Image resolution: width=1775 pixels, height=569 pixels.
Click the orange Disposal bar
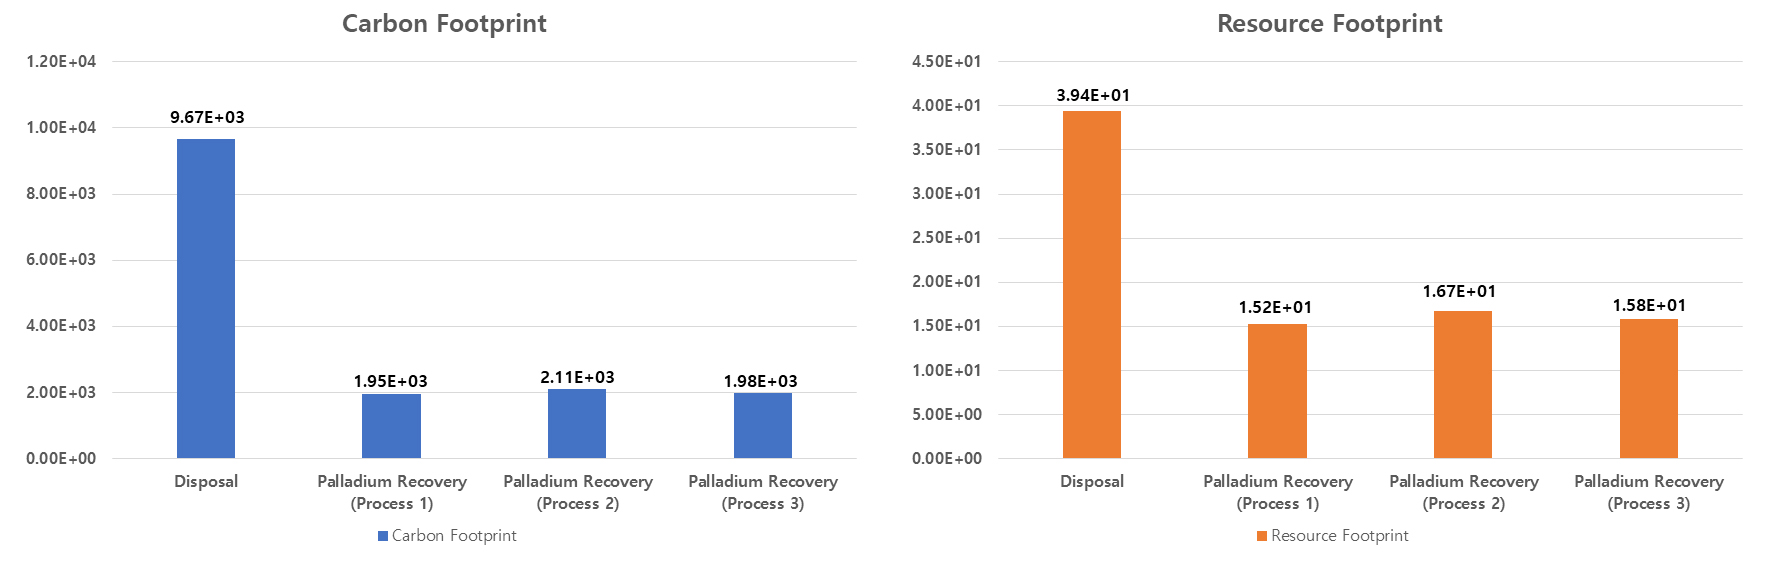coord(1092,284)
